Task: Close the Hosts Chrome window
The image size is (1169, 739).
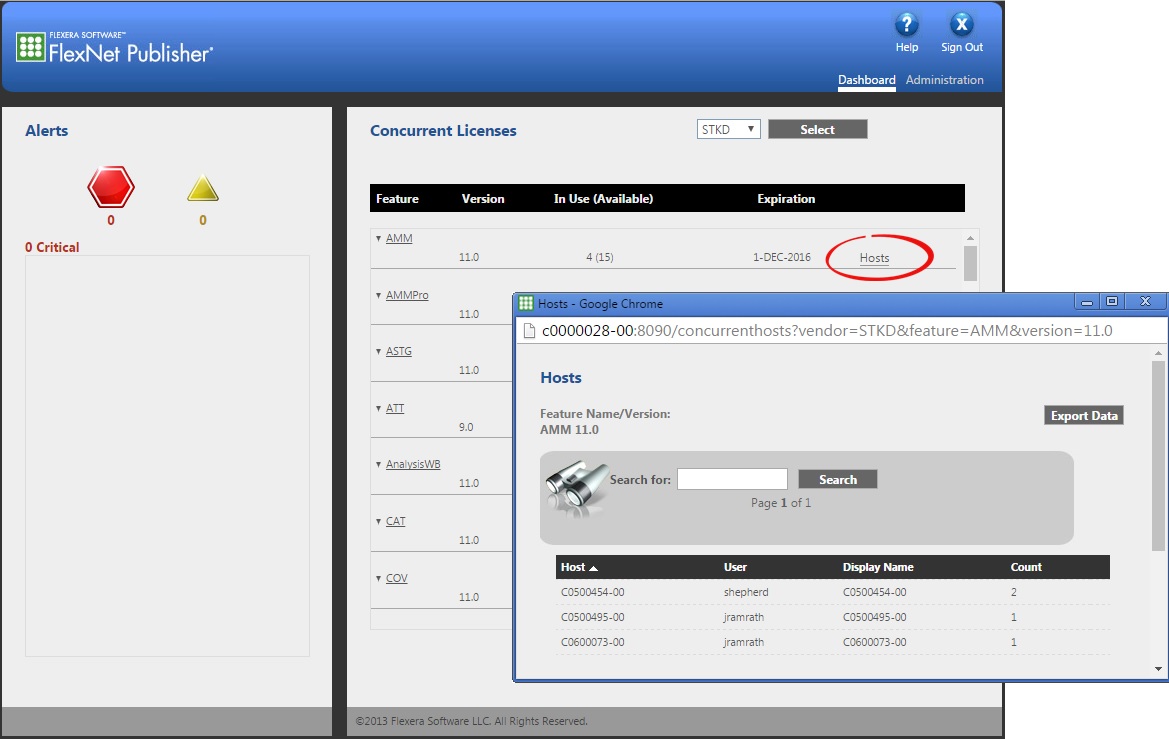Action: (x=1146, y=301)
